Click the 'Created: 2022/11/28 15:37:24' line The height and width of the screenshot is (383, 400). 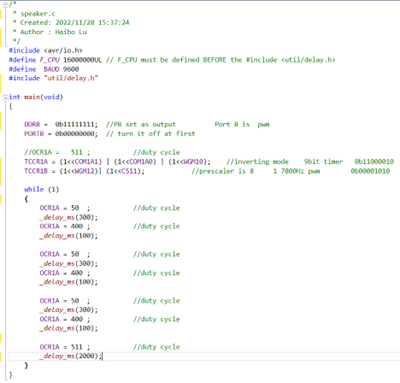point(75,23)
